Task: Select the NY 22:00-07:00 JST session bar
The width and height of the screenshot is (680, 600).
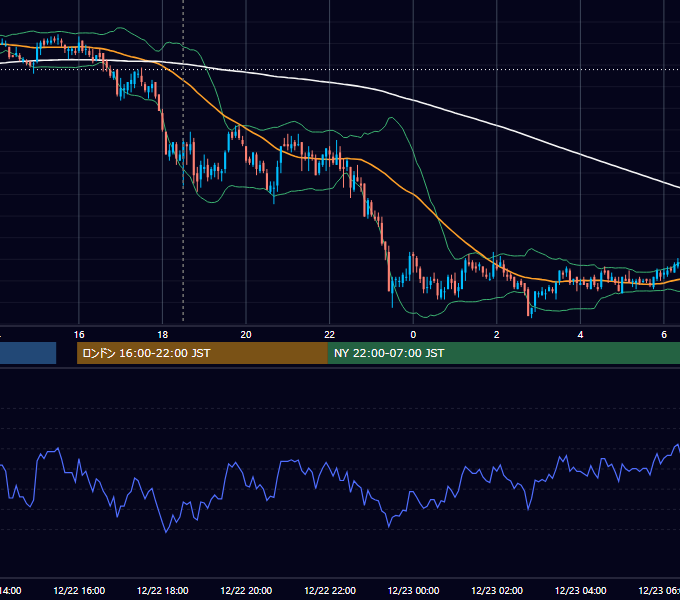Action: 503,353
